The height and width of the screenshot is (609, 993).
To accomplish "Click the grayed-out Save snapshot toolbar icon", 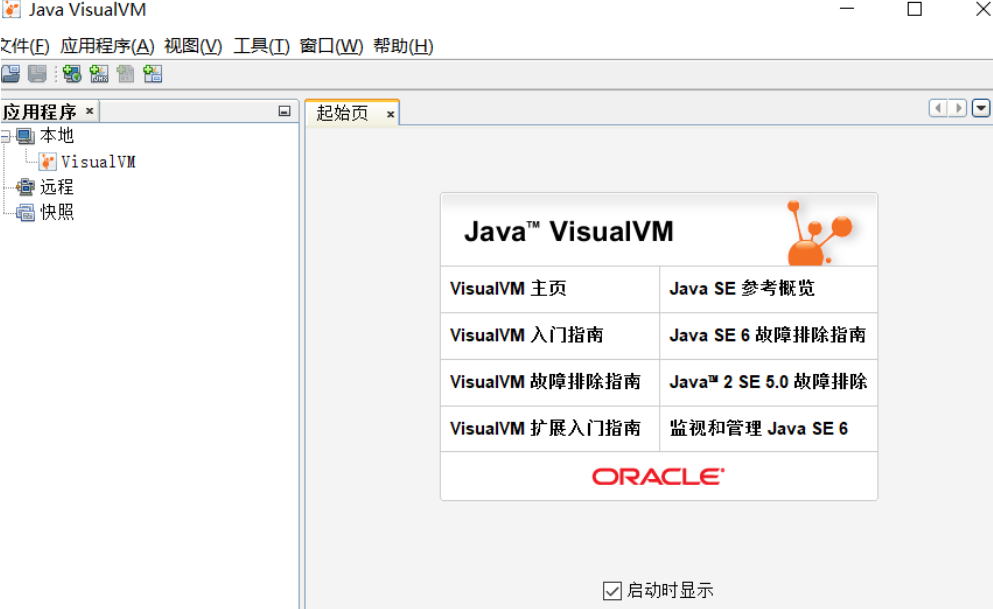I will click(x=37, y=74).
